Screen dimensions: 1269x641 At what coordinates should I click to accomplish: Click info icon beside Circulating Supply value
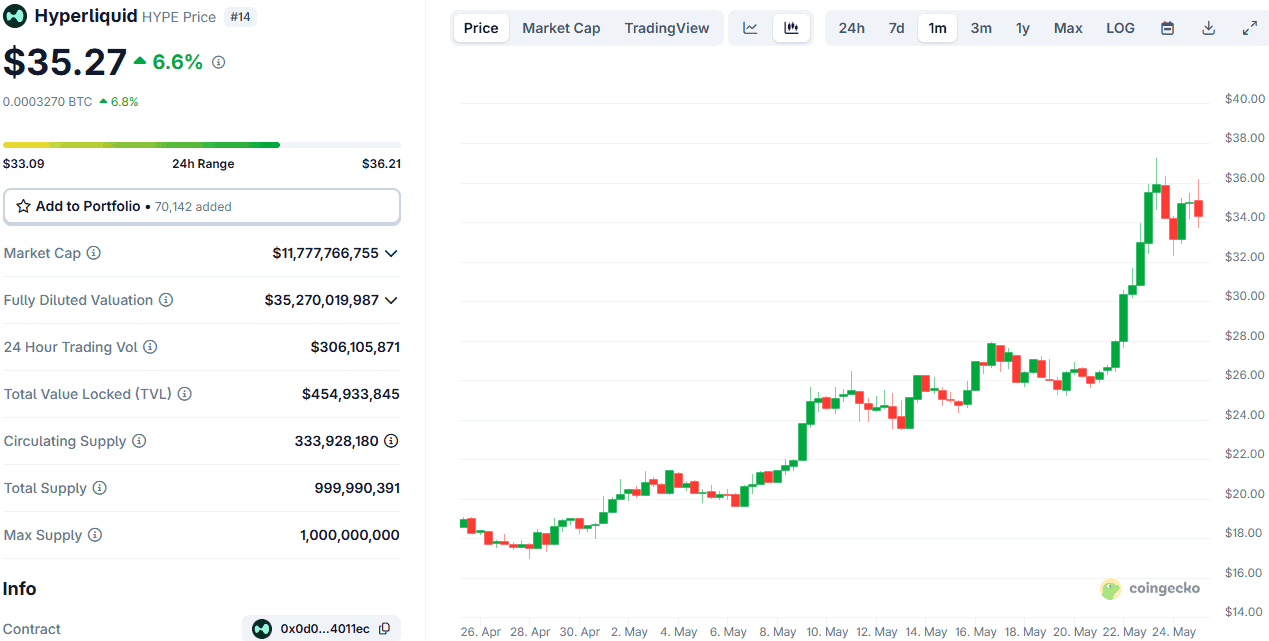(x=391, y=441)
